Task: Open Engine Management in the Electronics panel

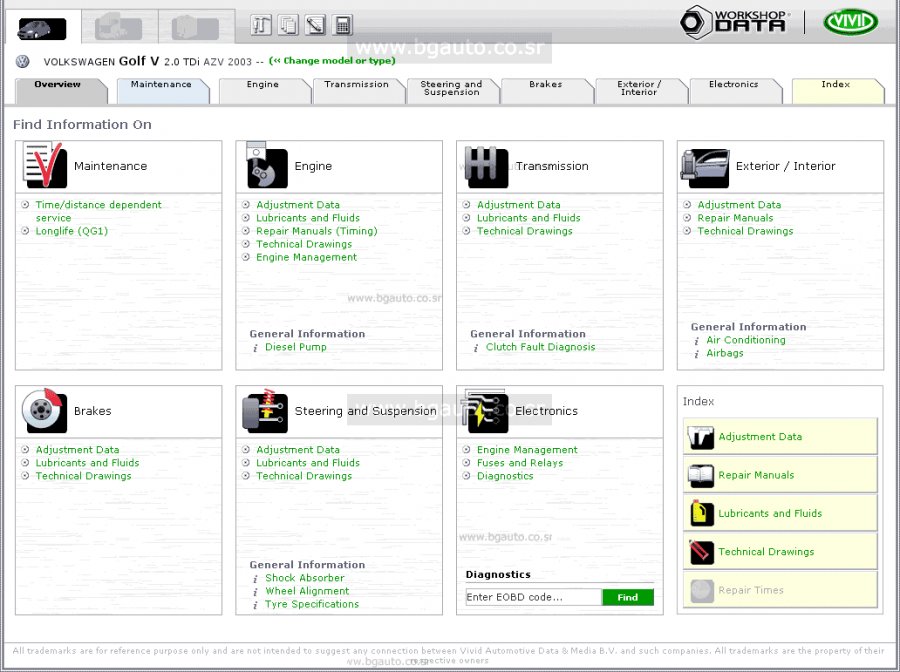Action: 527,450
